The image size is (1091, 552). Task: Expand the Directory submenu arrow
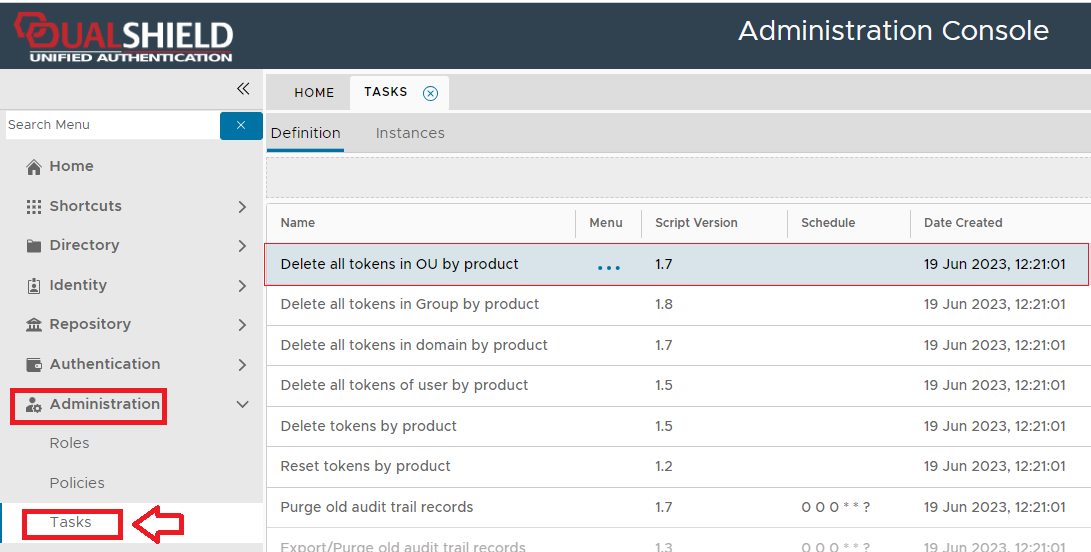(242, 246)
